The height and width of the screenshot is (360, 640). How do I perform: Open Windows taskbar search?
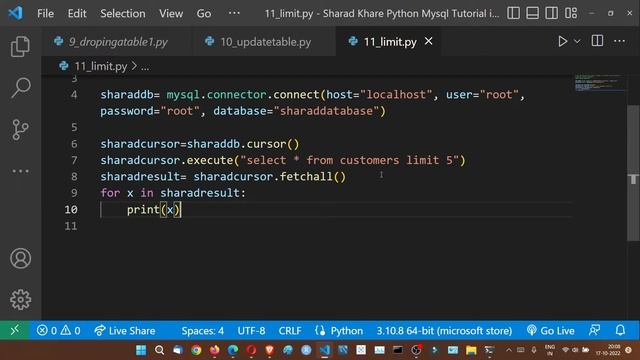coord(160,350)
